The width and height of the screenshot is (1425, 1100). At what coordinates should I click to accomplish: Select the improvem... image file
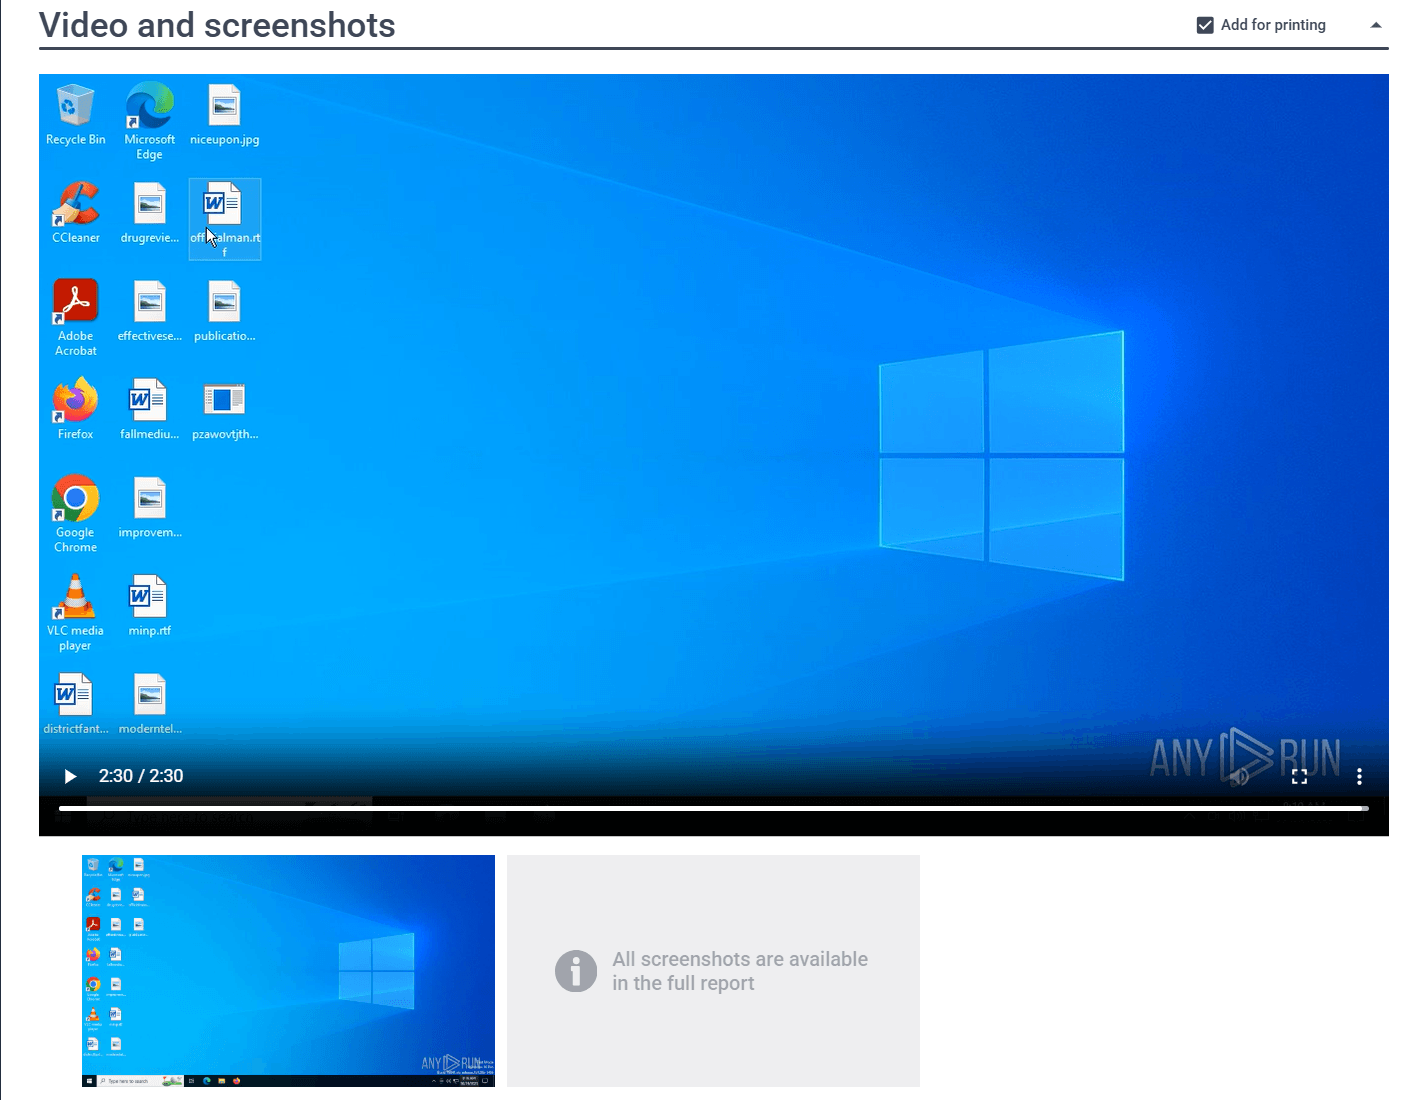[x=149, y=507]
